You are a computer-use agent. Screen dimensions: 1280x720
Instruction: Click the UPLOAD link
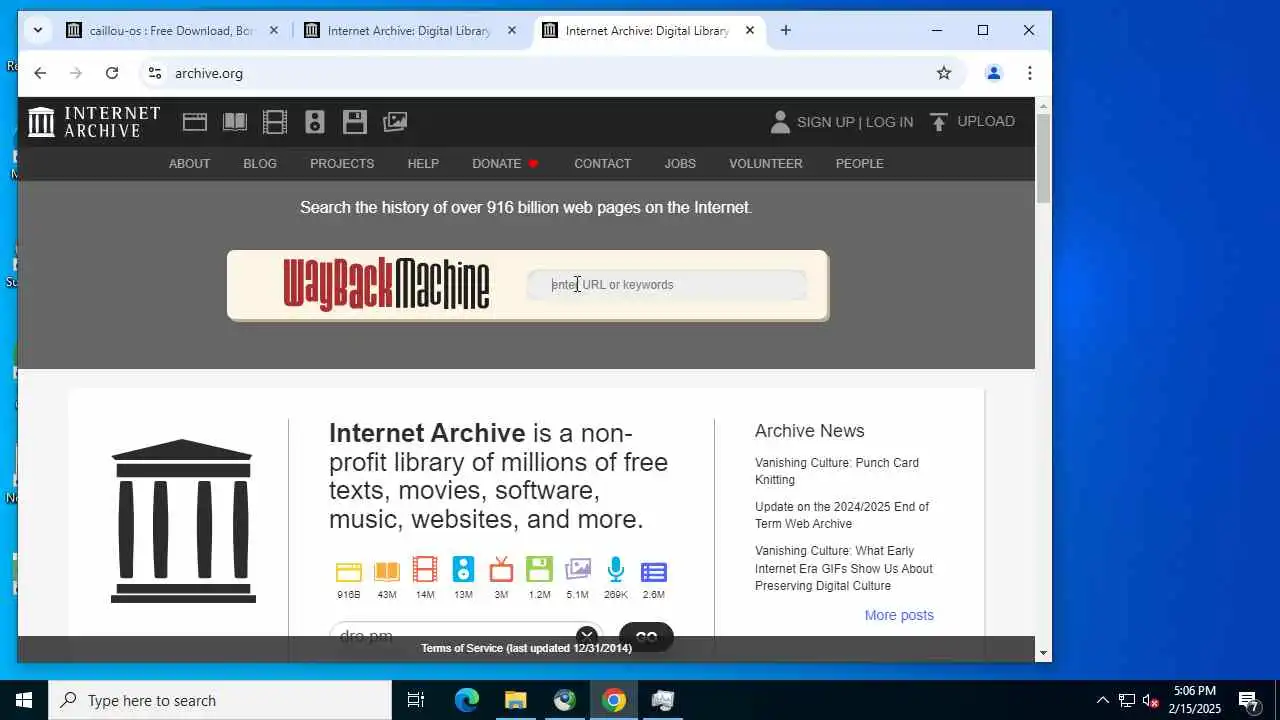tap(986, 121)
